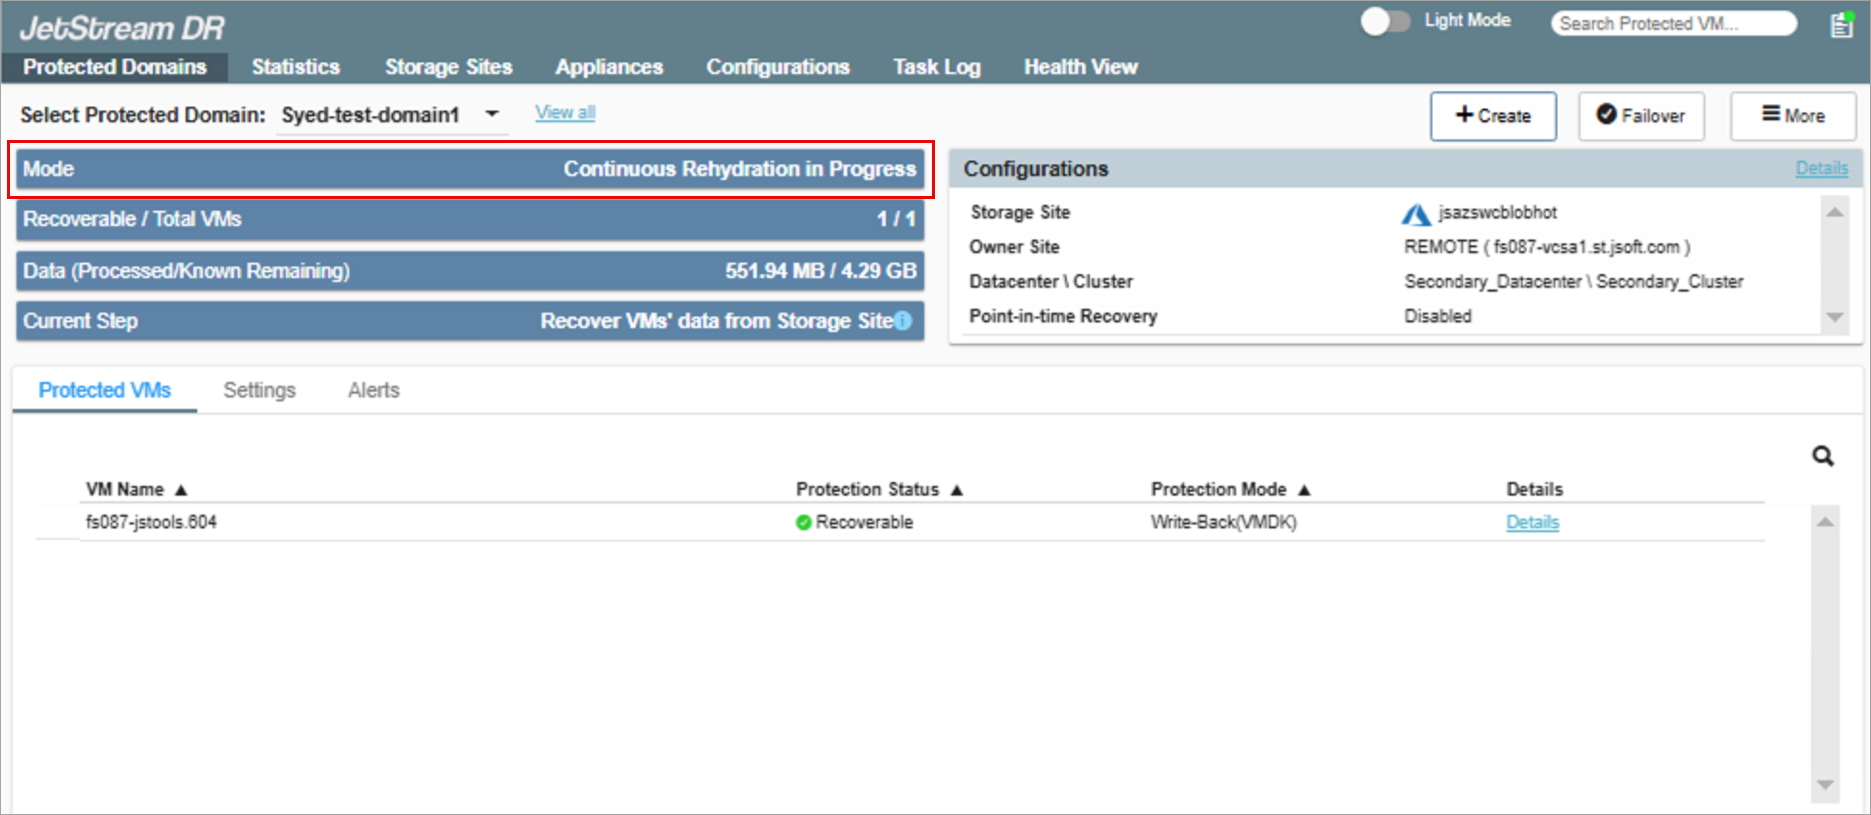Click the clipboard icon in top-right corner

click(1841, 25)
